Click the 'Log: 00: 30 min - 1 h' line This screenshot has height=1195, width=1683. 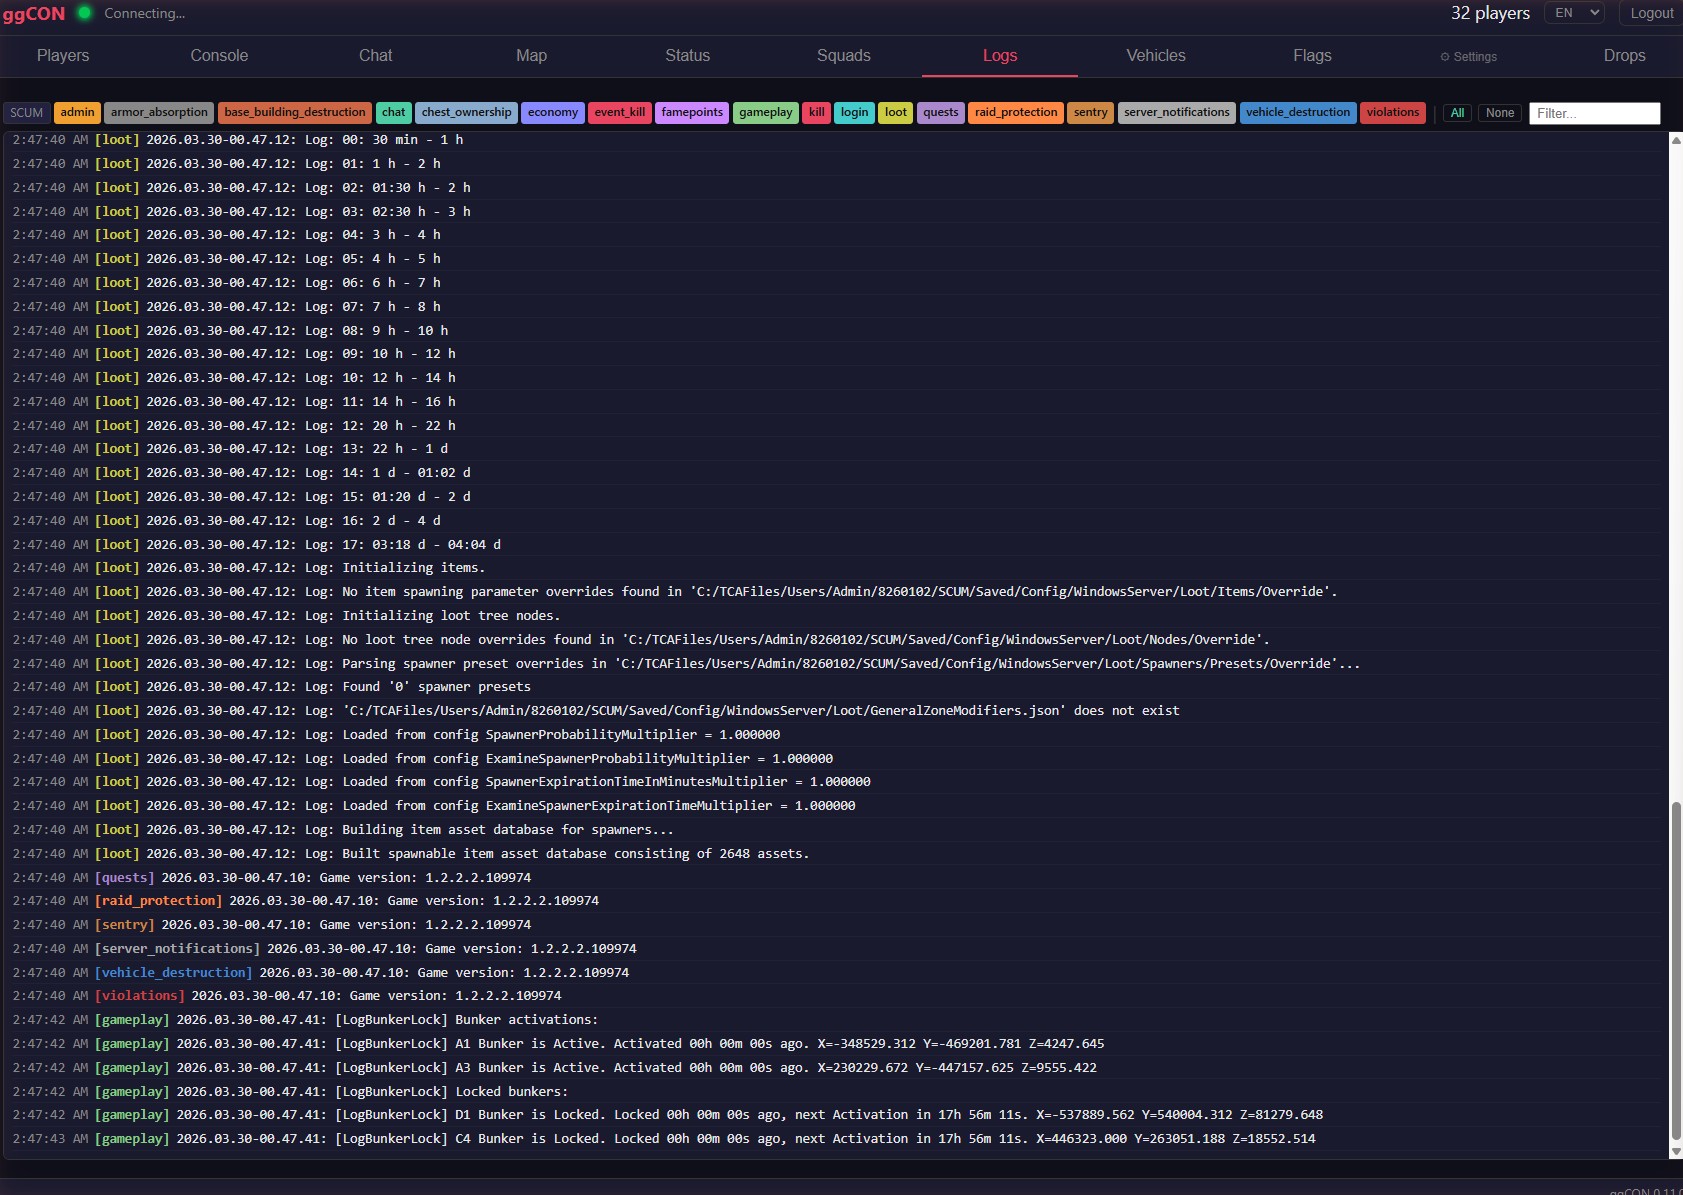pyautogui.click(x=835, y=140)
